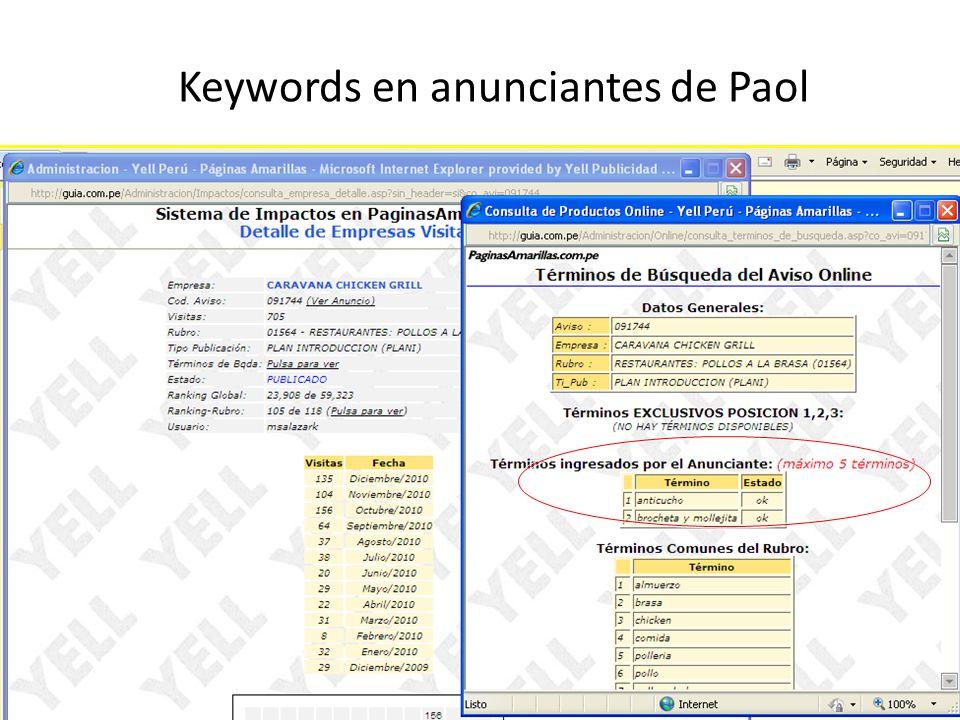Click the vertical scrollbar thumb in Consulta window
Image resolution: width=960 pixels, height=720 pixels.
[948, 393]
